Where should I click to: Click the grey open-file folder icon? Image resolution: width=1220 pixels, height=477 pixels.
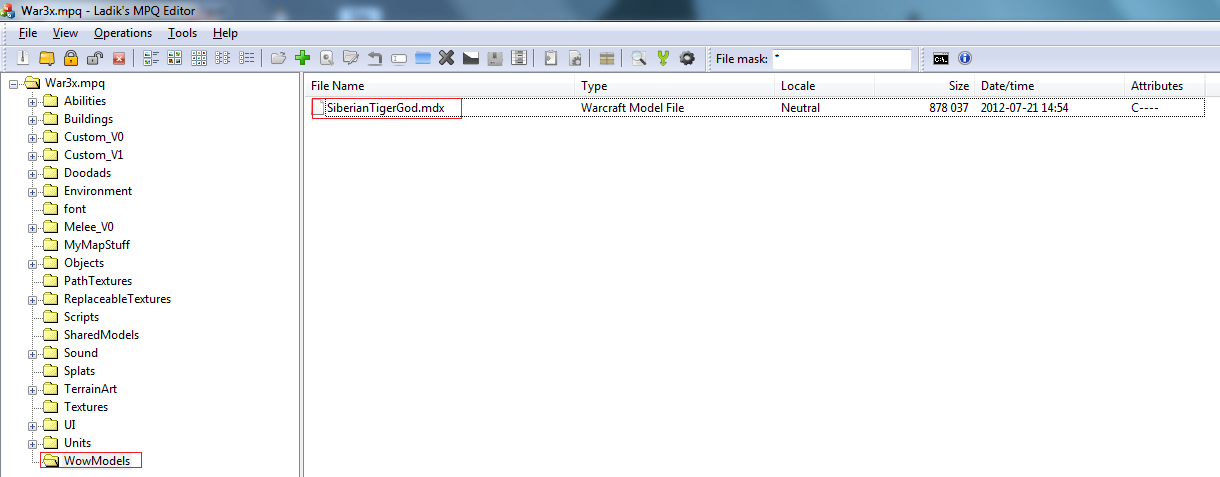(x=278, y=59)
